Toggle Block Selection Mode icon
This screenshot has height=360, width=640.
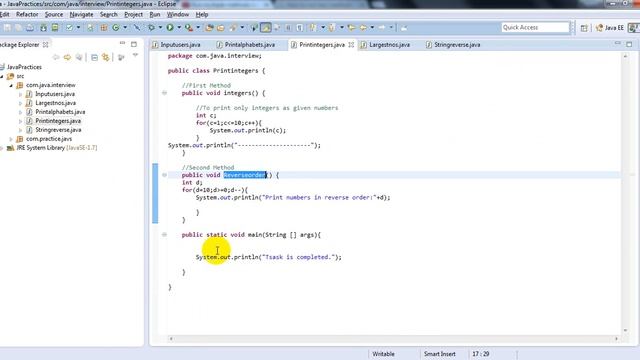coord(289,28)
